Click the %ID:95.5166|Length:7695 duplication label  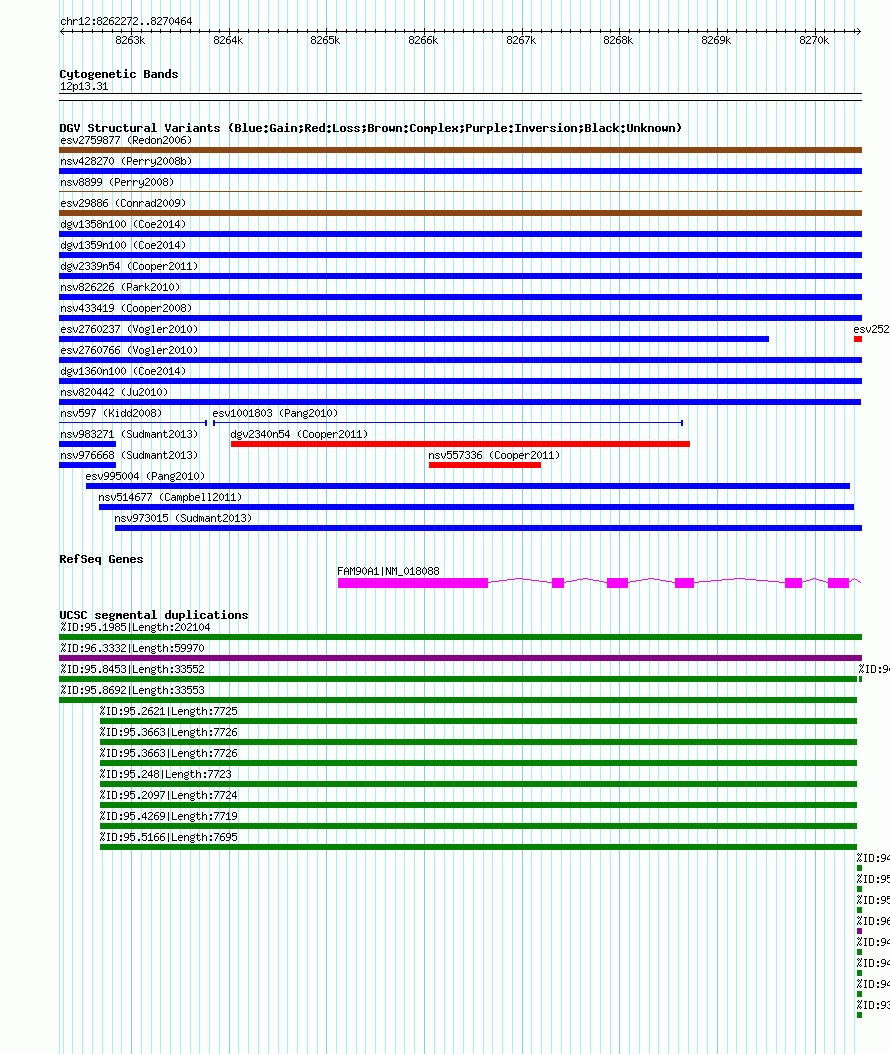(x=169, y=837)
